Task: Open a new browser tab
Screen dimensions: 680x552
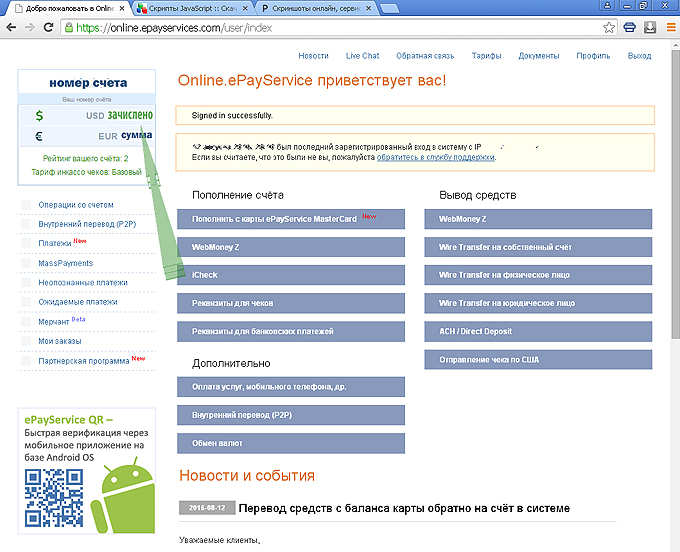Action: coord(389,9)
